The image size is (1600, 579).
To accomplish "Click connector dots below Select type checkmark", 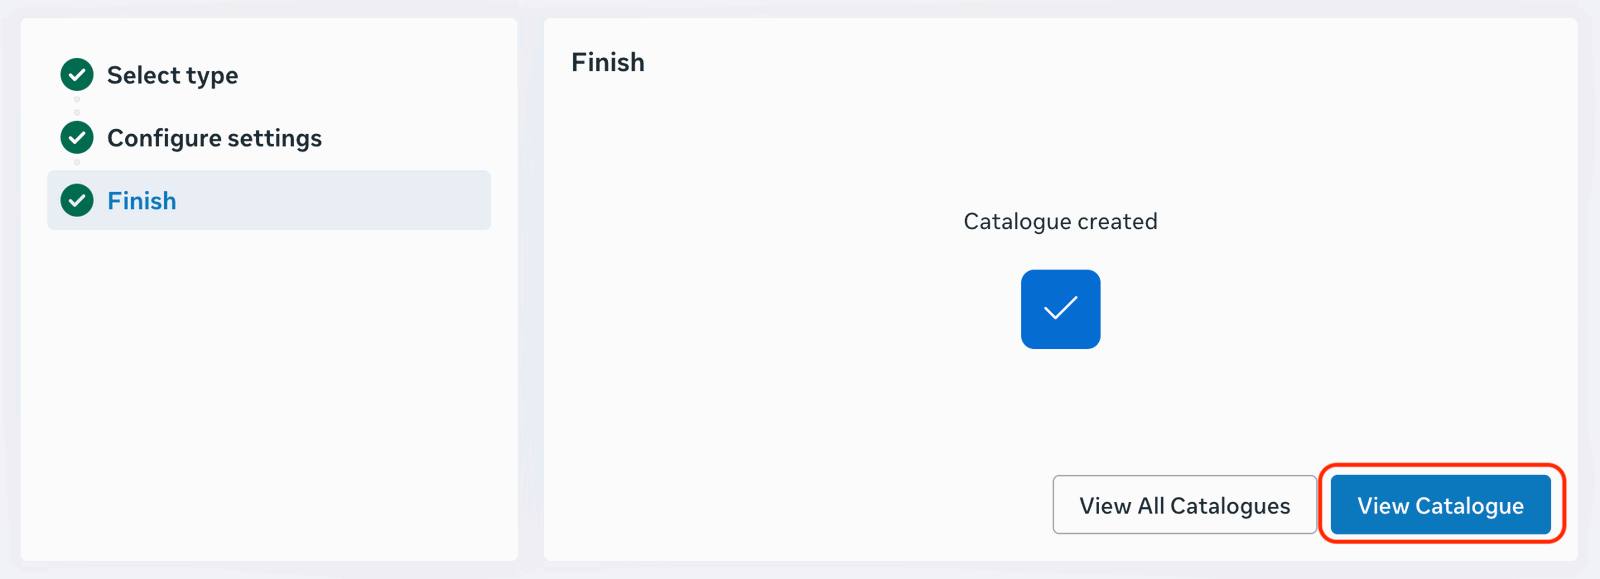I will tap(77, 105).
